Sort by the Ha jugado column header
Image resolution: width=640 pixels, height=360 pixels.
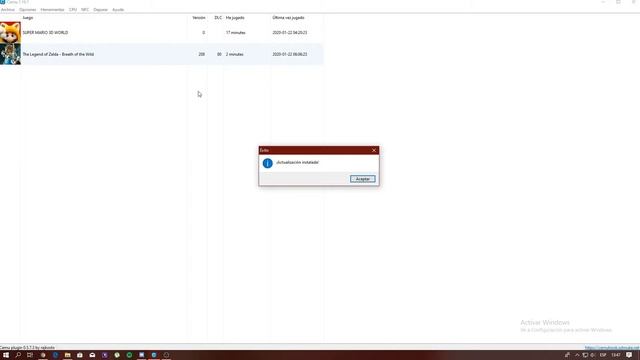coord(235,18)
